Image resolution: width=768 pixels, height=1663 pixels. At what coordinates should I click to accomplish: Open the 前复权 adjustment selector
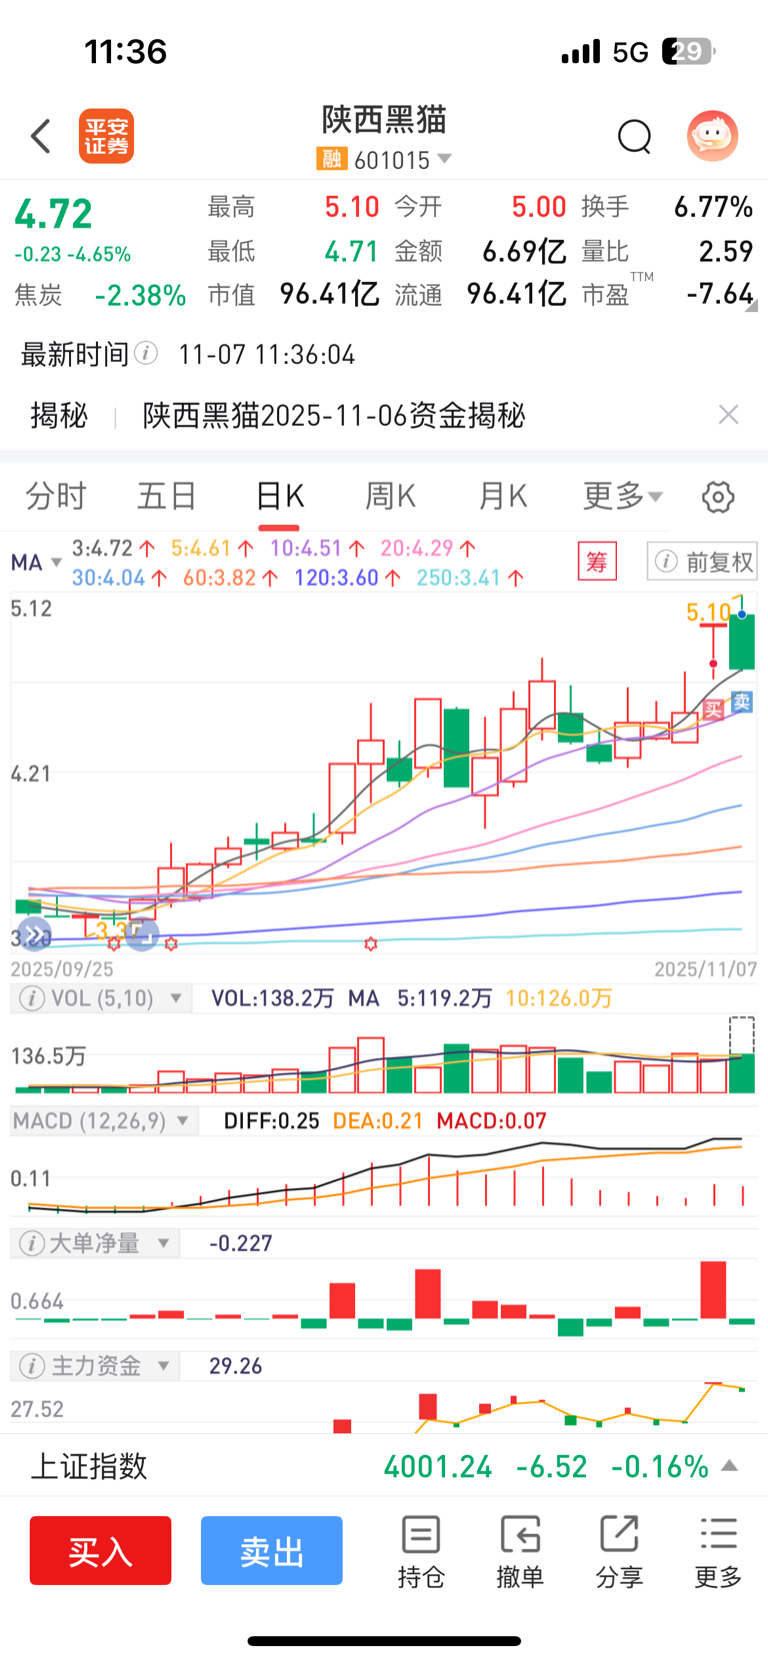click(x=702, y=561)
